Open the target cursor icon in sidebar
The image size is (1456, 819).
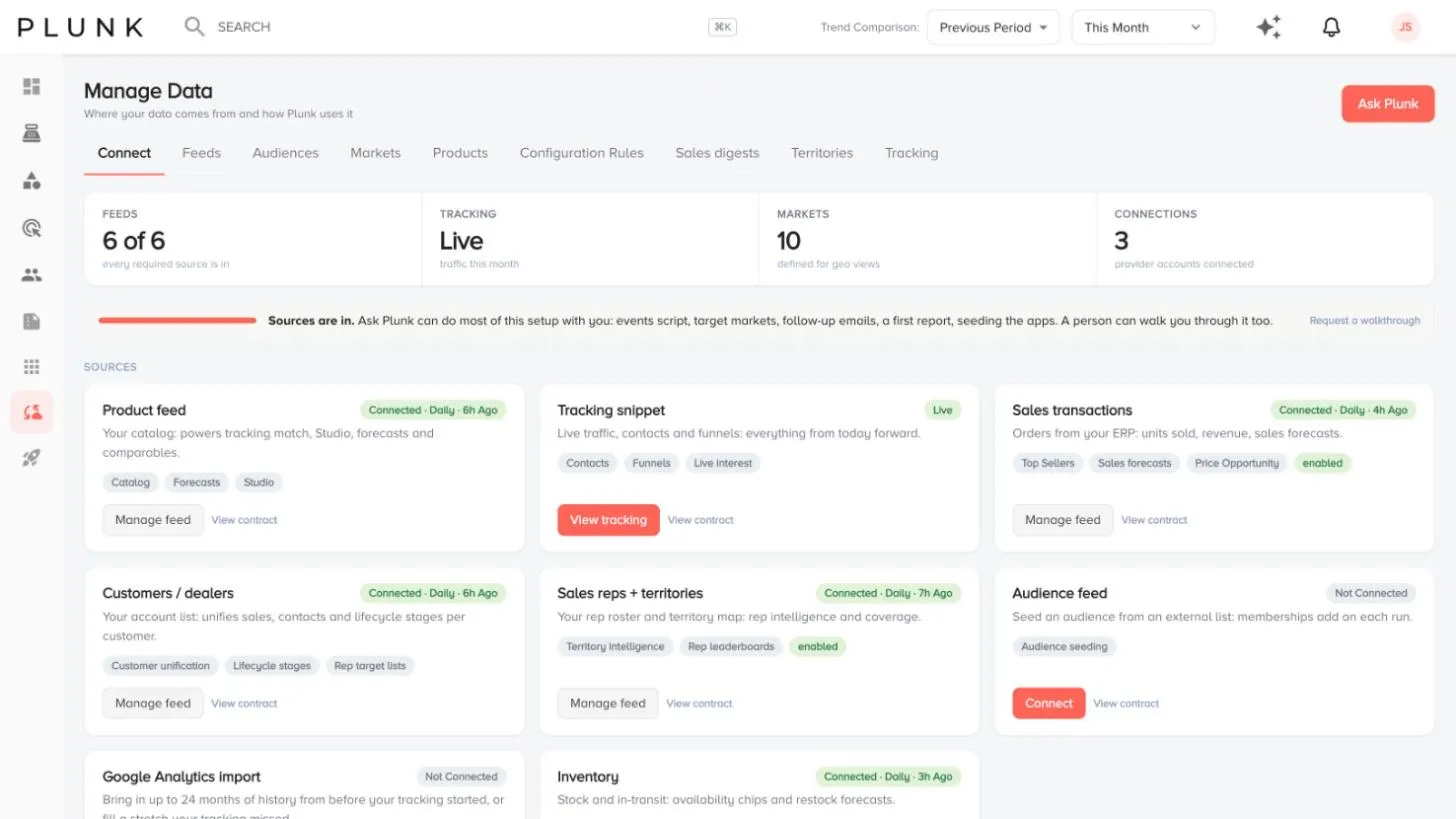pyautogui.click(x=31, y=228)
